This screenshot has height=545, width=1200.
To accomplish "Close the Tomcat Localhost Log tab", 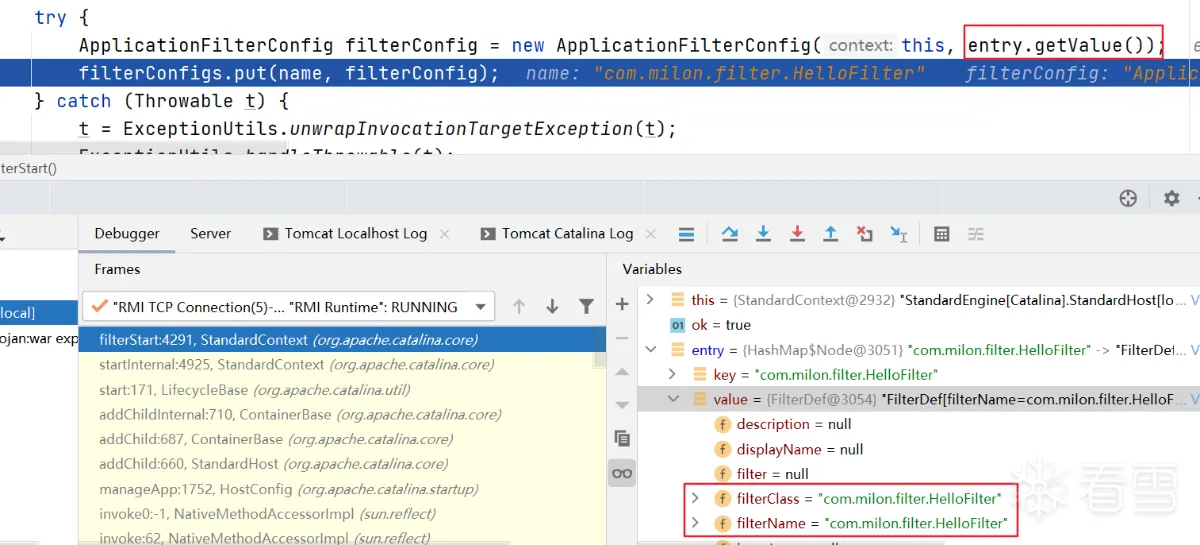I will click(445, 234).
